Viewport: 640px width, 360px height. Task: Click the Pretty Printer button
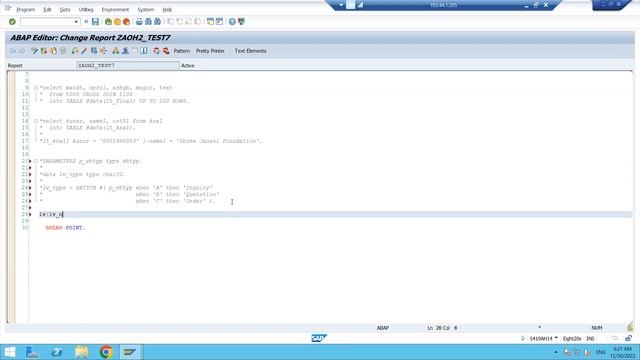(210, 51)
